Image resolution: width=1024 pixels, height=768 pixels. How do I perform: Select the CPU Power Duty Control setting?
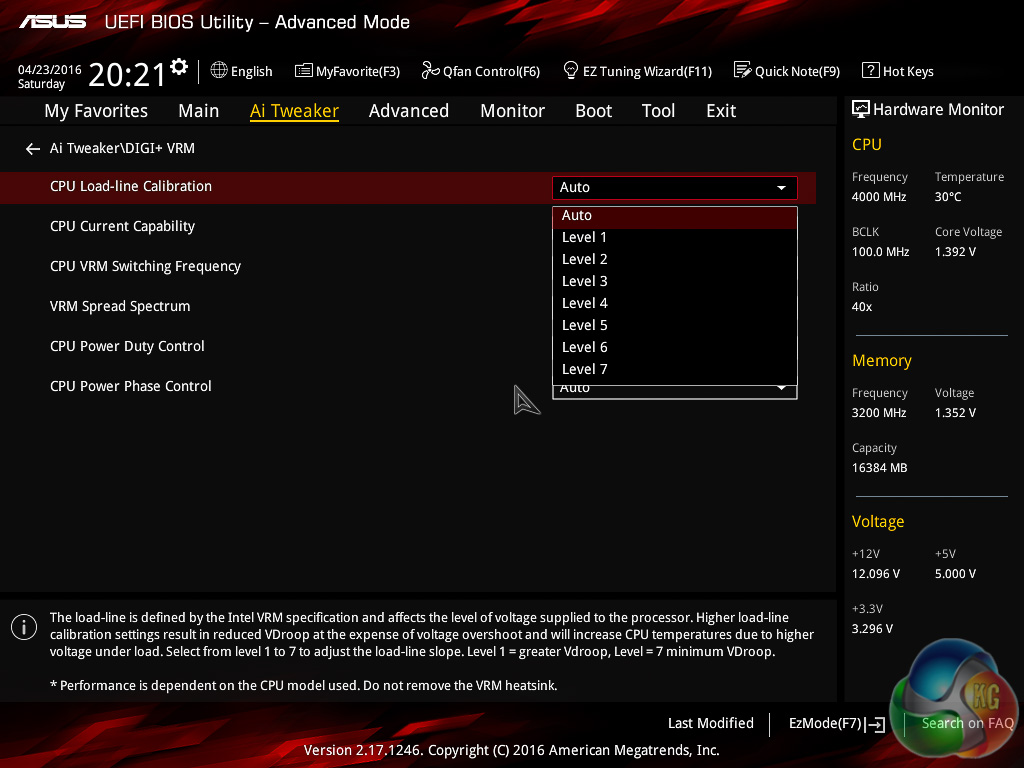click(127, 346)
